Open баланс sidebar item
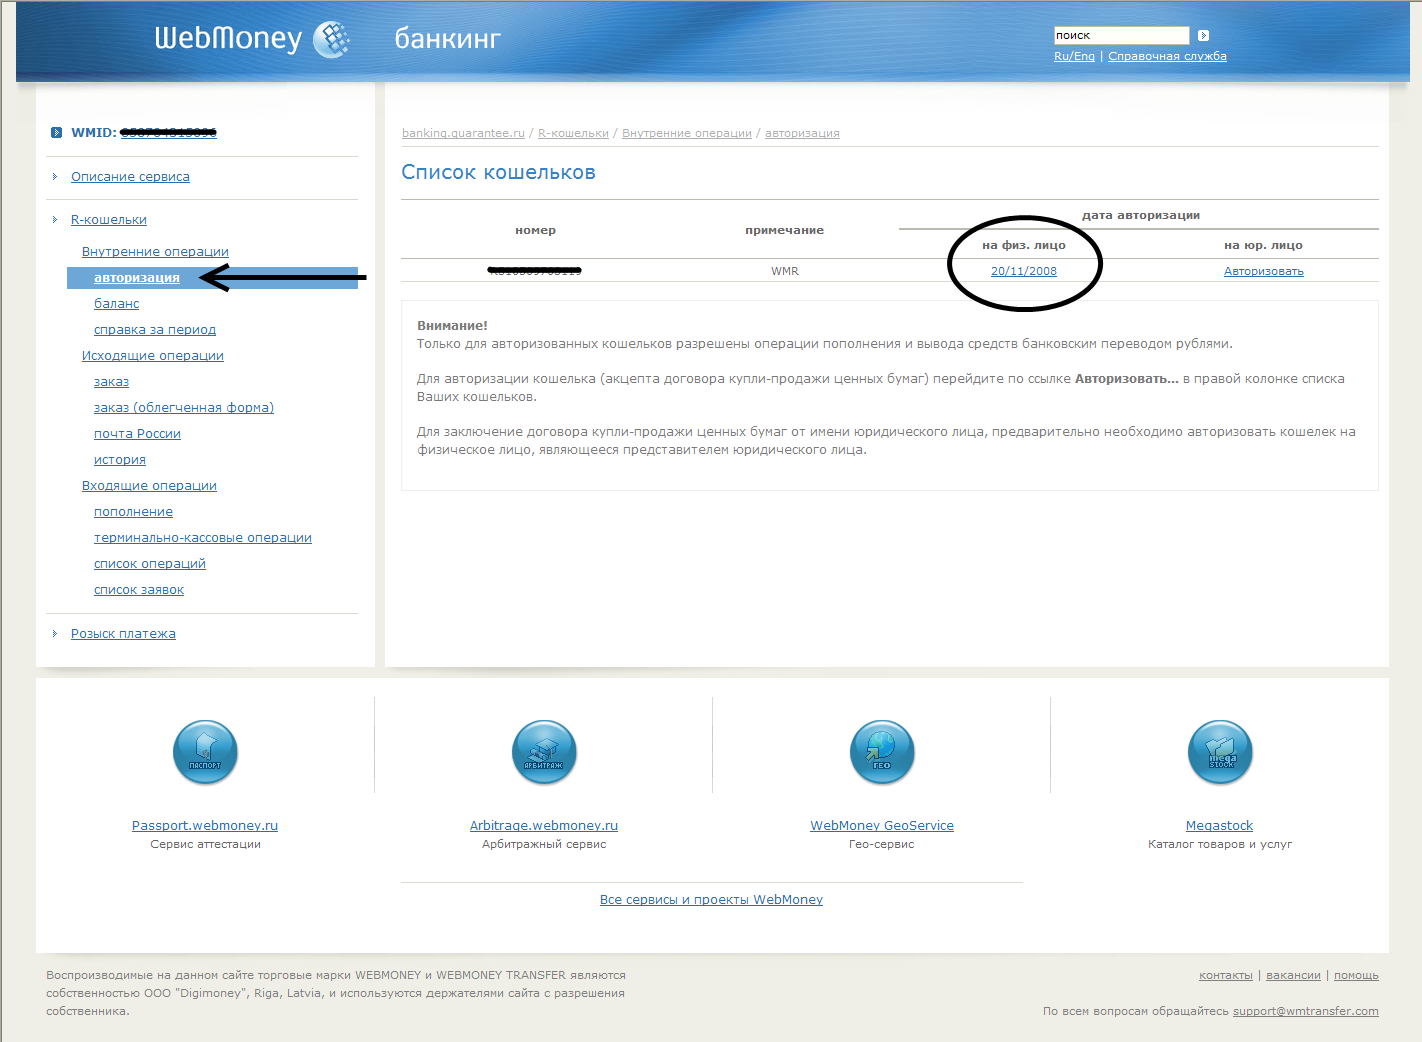This screenshot has height=1042, width=1422. (x=116, y=303)
